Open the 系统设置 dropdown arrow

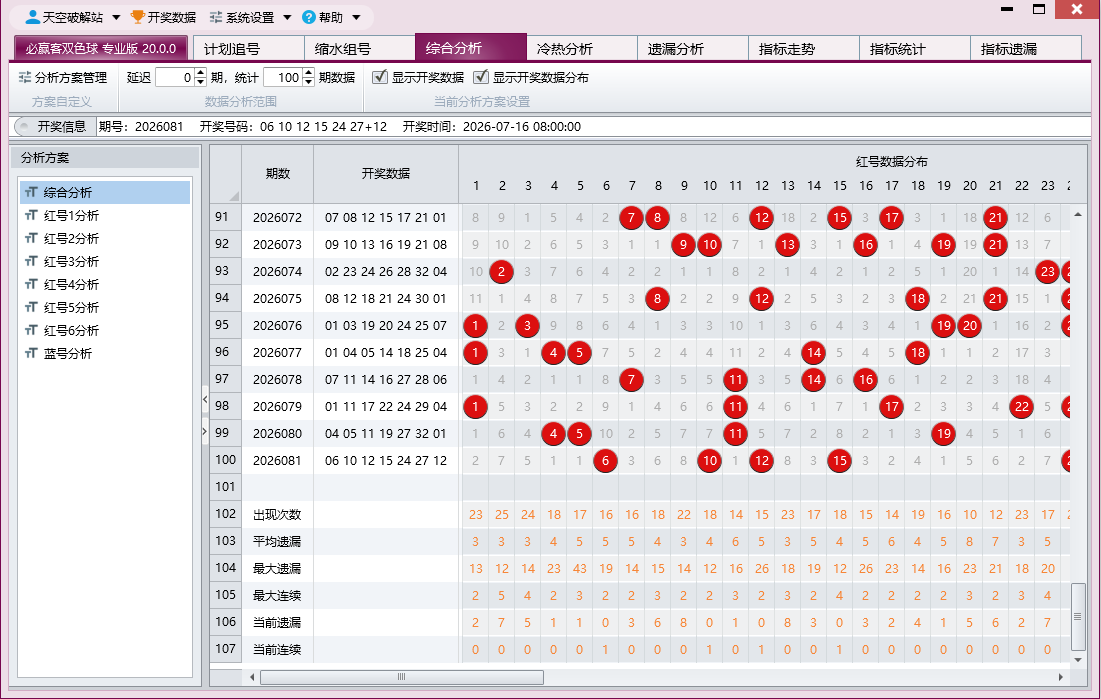[287, 17]
